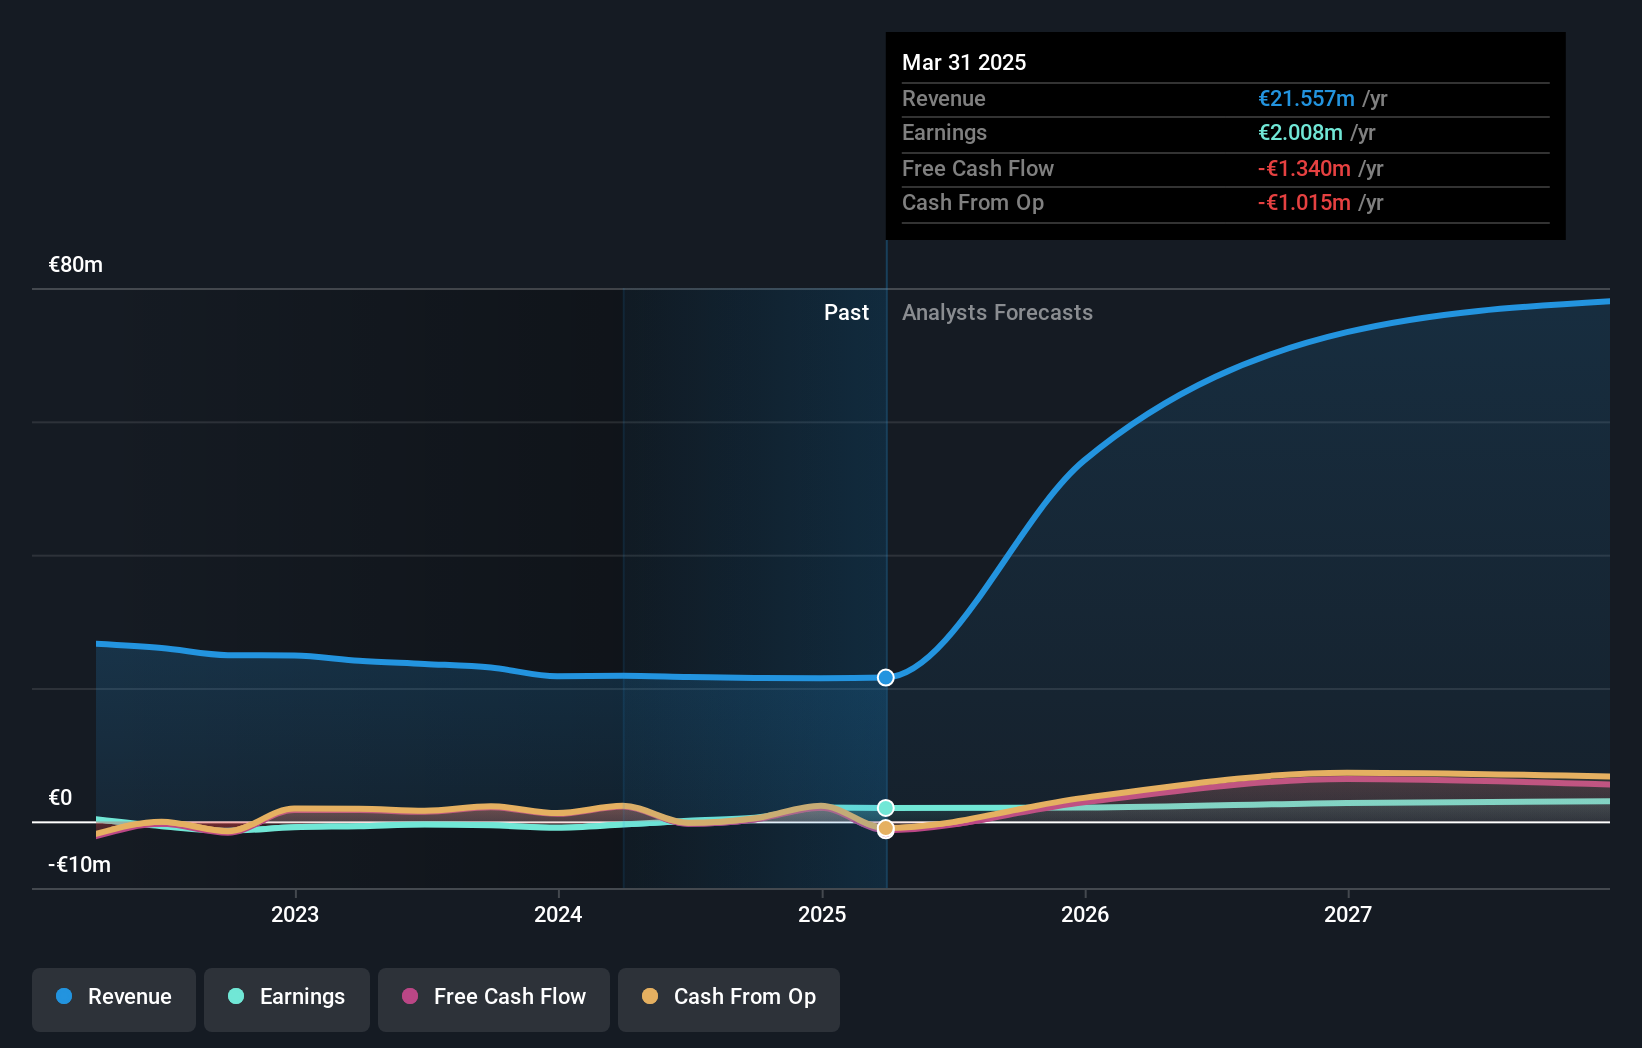Viewport: 1642px width, 1048px height.
Task: Select the Earnings data point marker on chart
Action: click(x=886, y=808)
